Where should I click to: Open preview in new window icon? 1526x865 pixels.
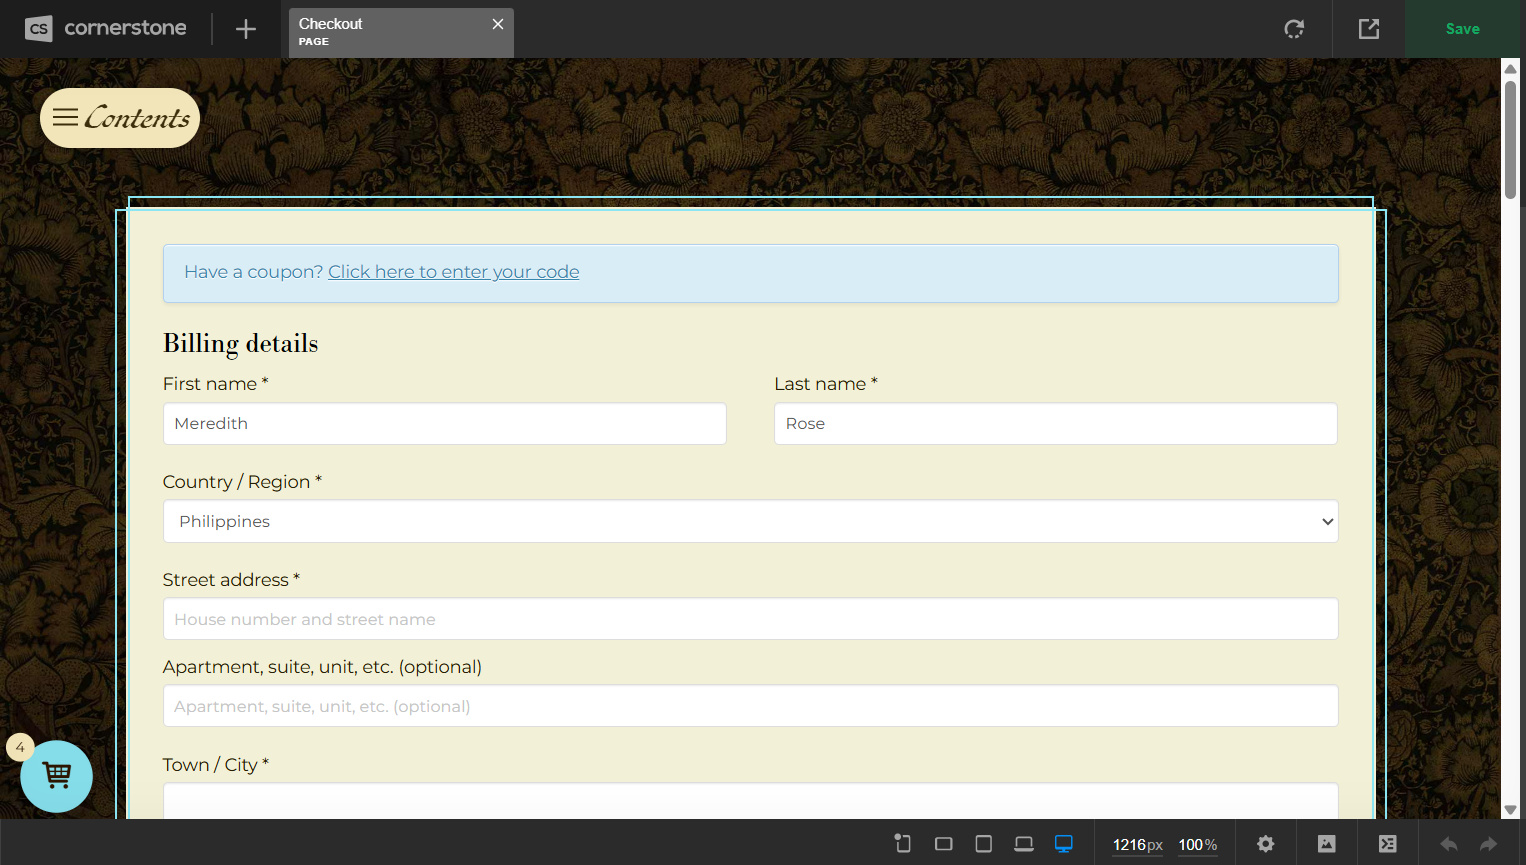pyautogui.click(x=1369, y=29)
